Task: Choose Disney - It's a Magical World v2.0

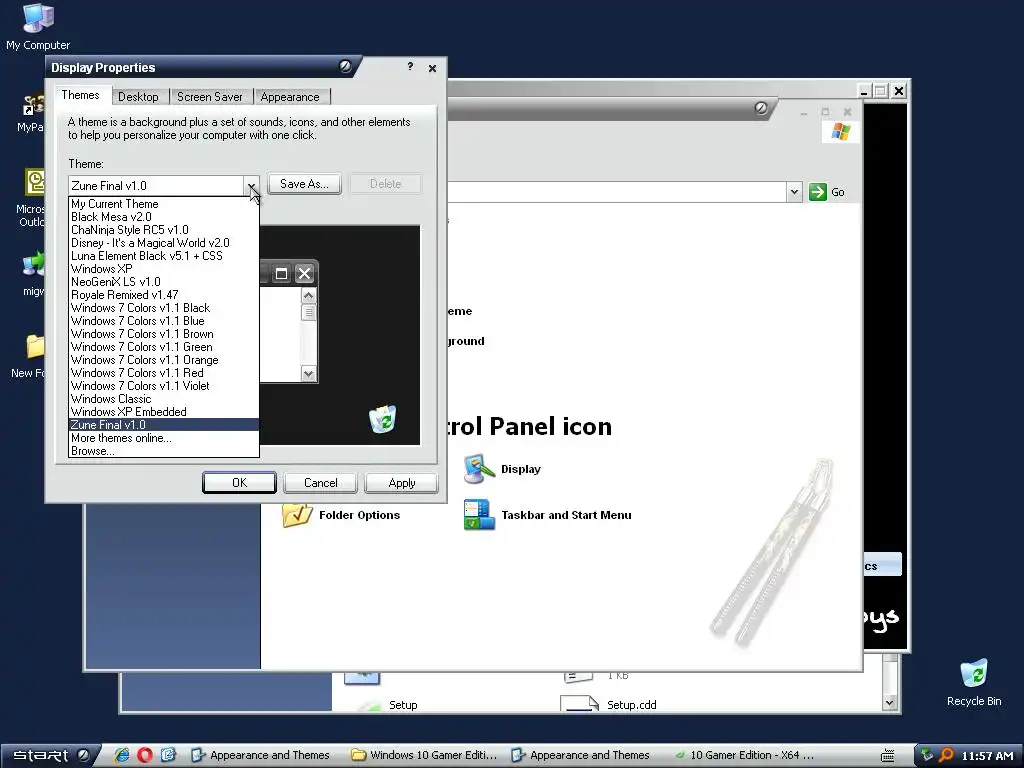Action: pos(164,243)
